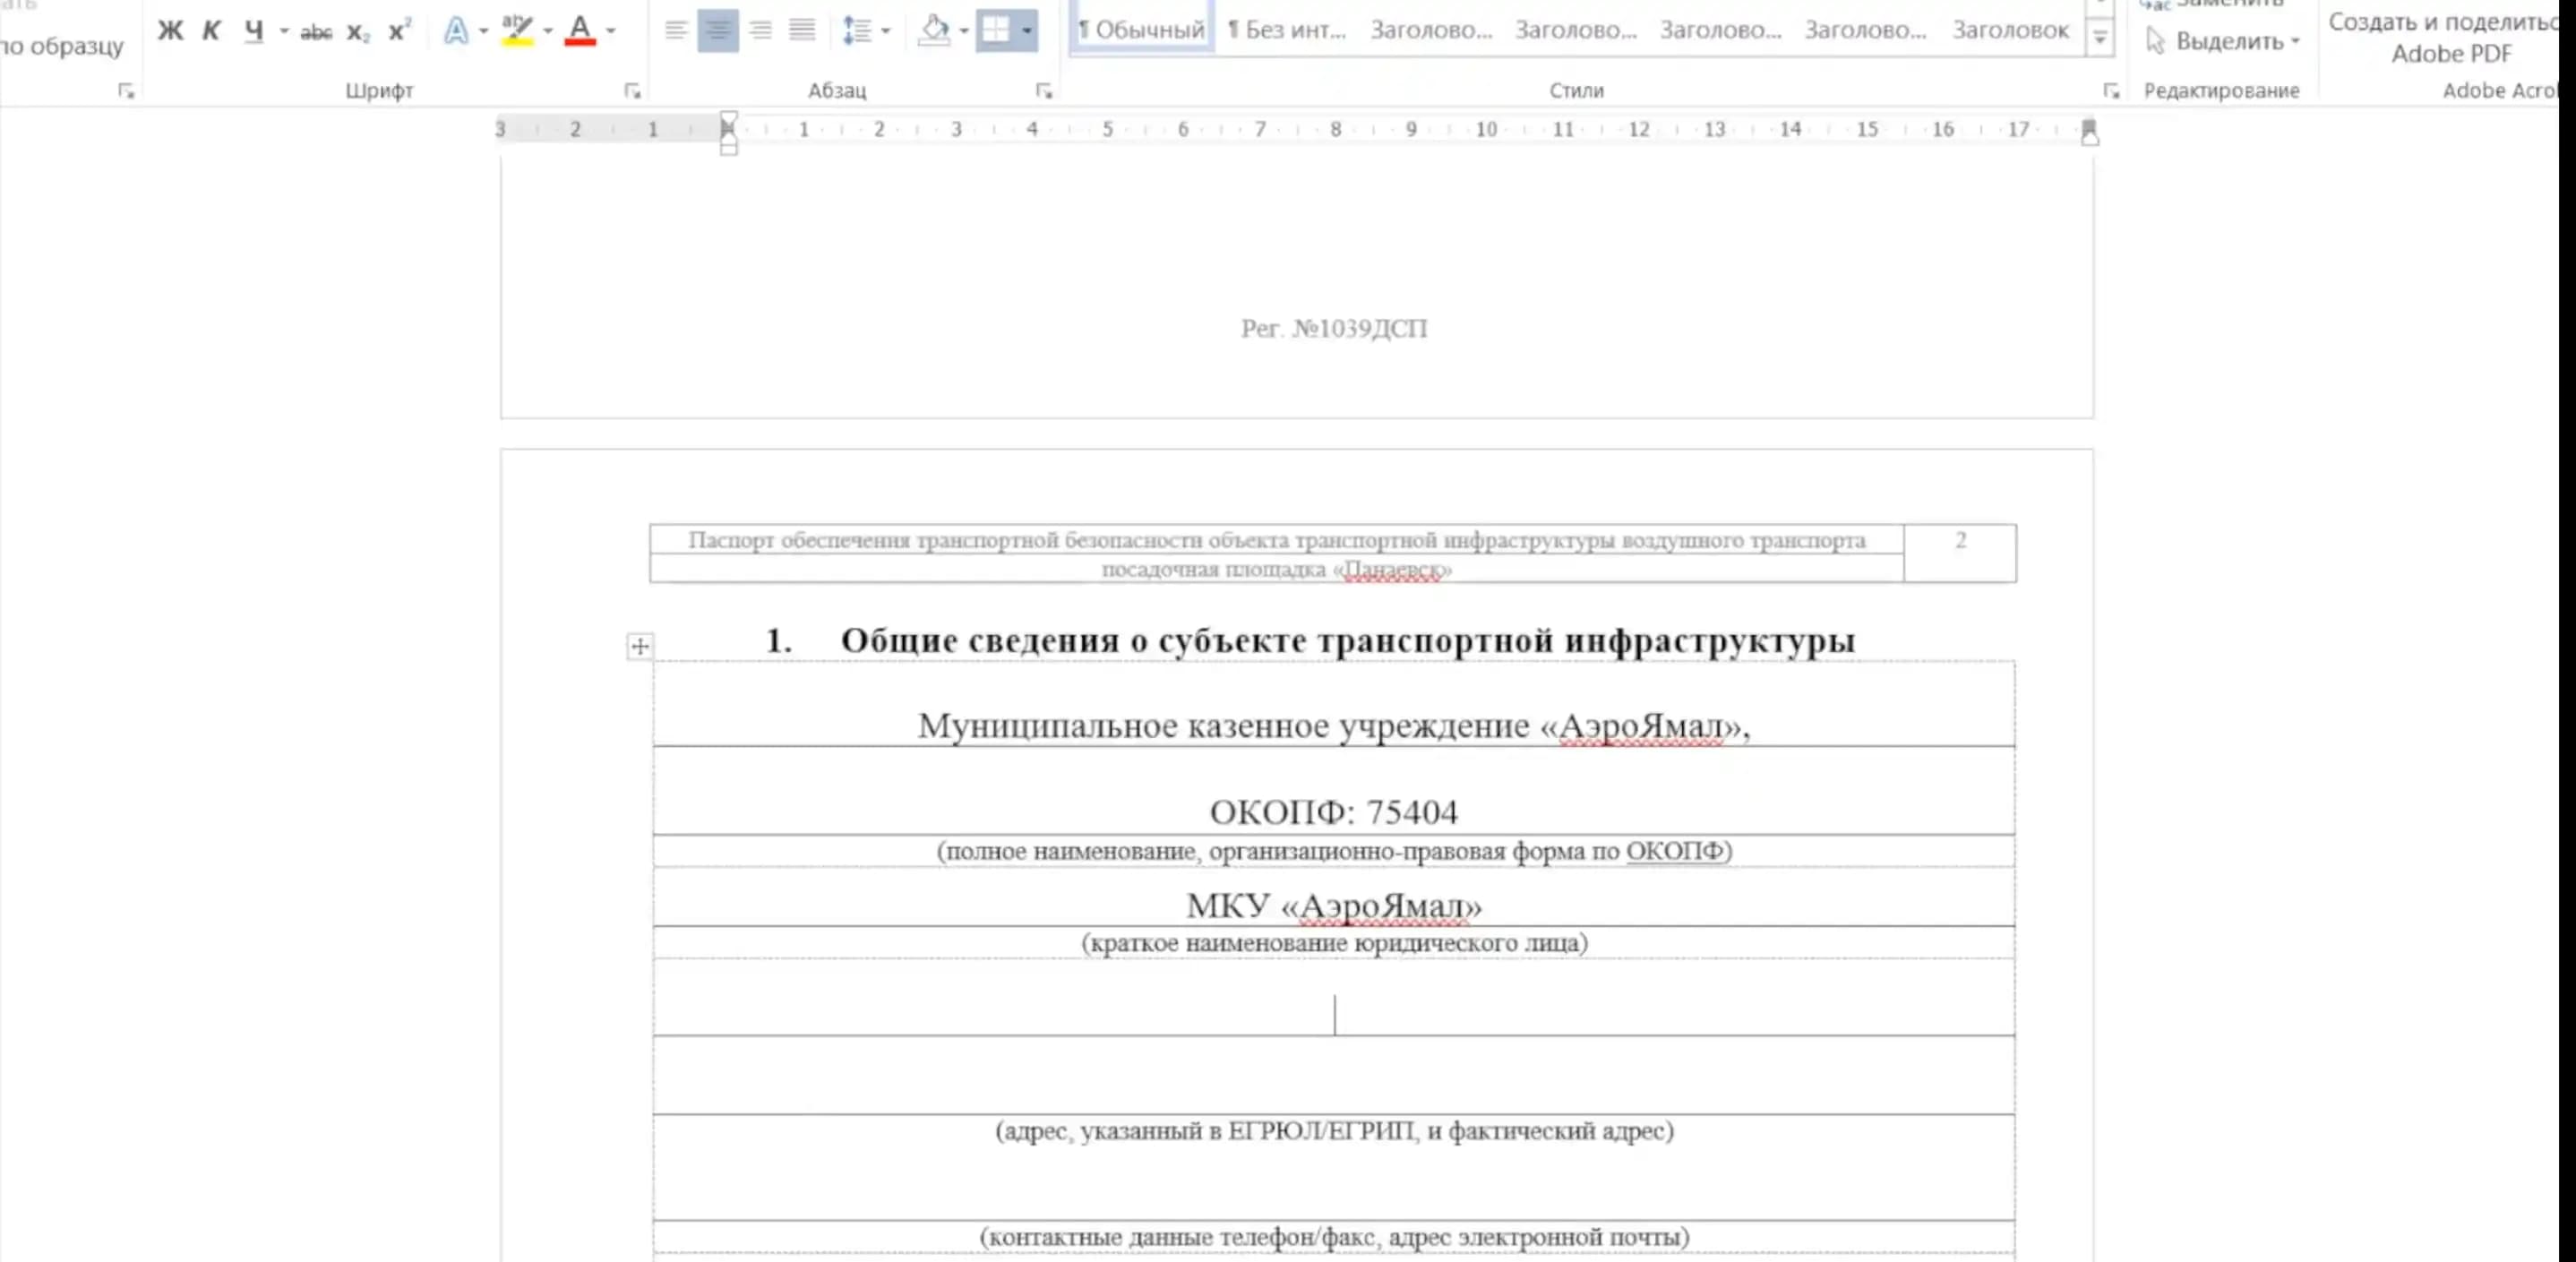
Task: Click header page number 2
Action: pos(1960,541)
